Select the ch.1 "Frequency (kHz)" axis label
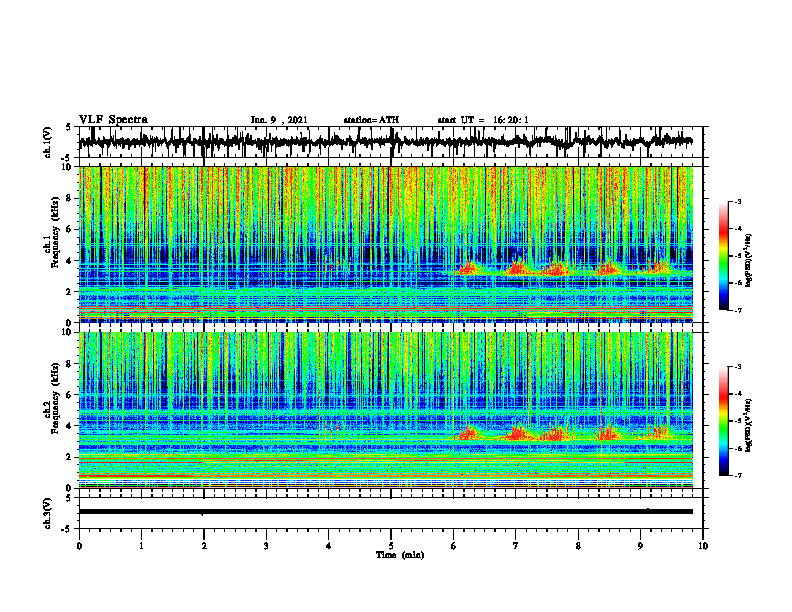Screen dimensions: 792x612 pyautogui.click(x=55, y=231)
